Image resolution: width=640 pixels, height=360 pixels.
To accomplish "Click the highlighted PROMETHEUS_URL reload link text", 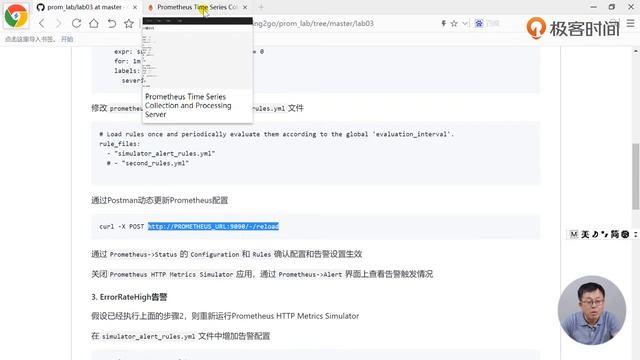I will point(213,226).
